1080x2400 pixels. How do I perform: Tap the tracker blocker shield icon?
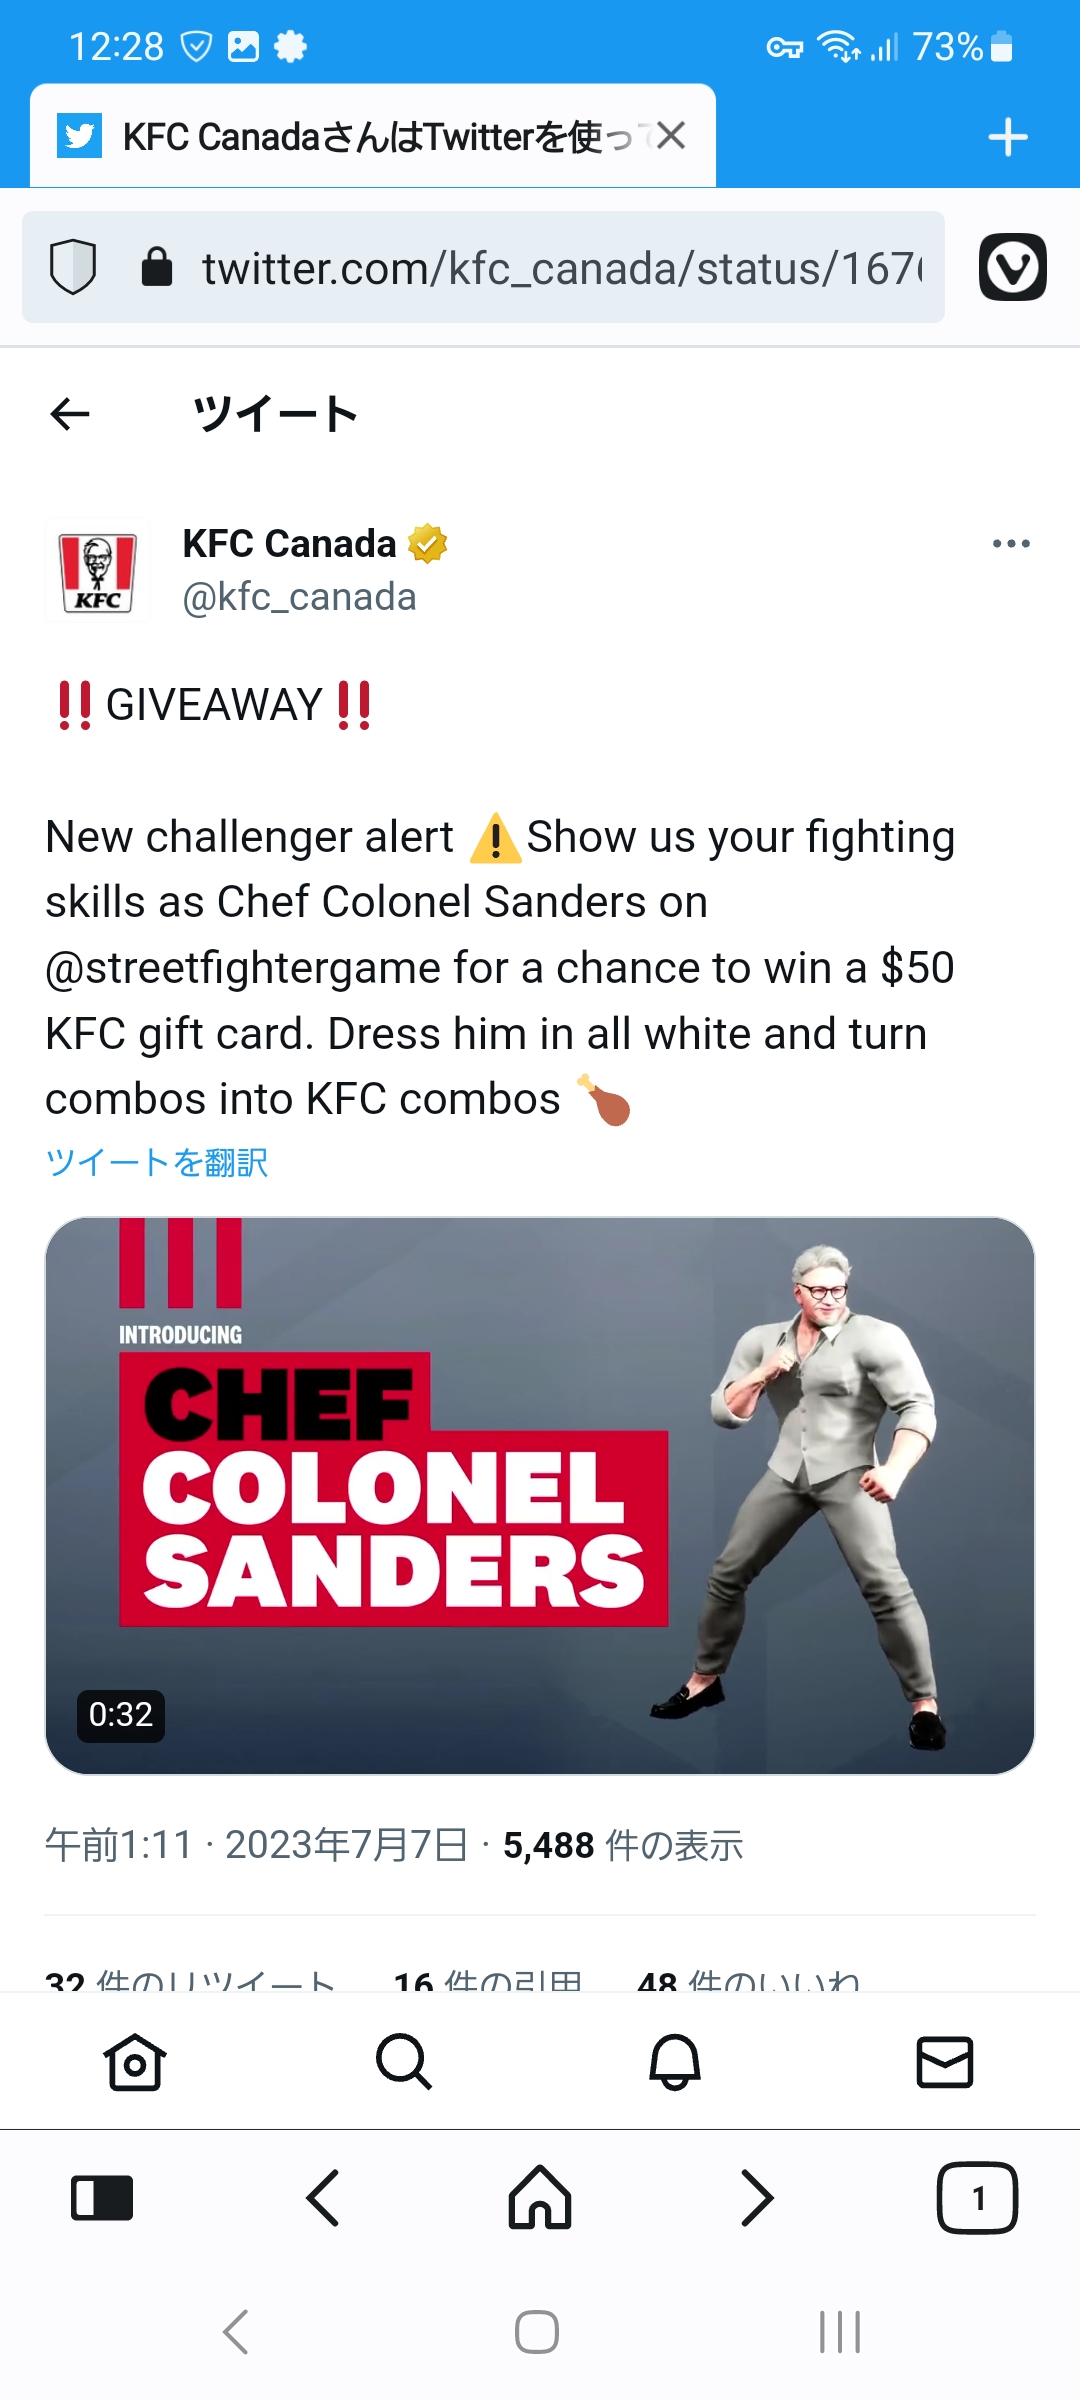click(73, 267)
